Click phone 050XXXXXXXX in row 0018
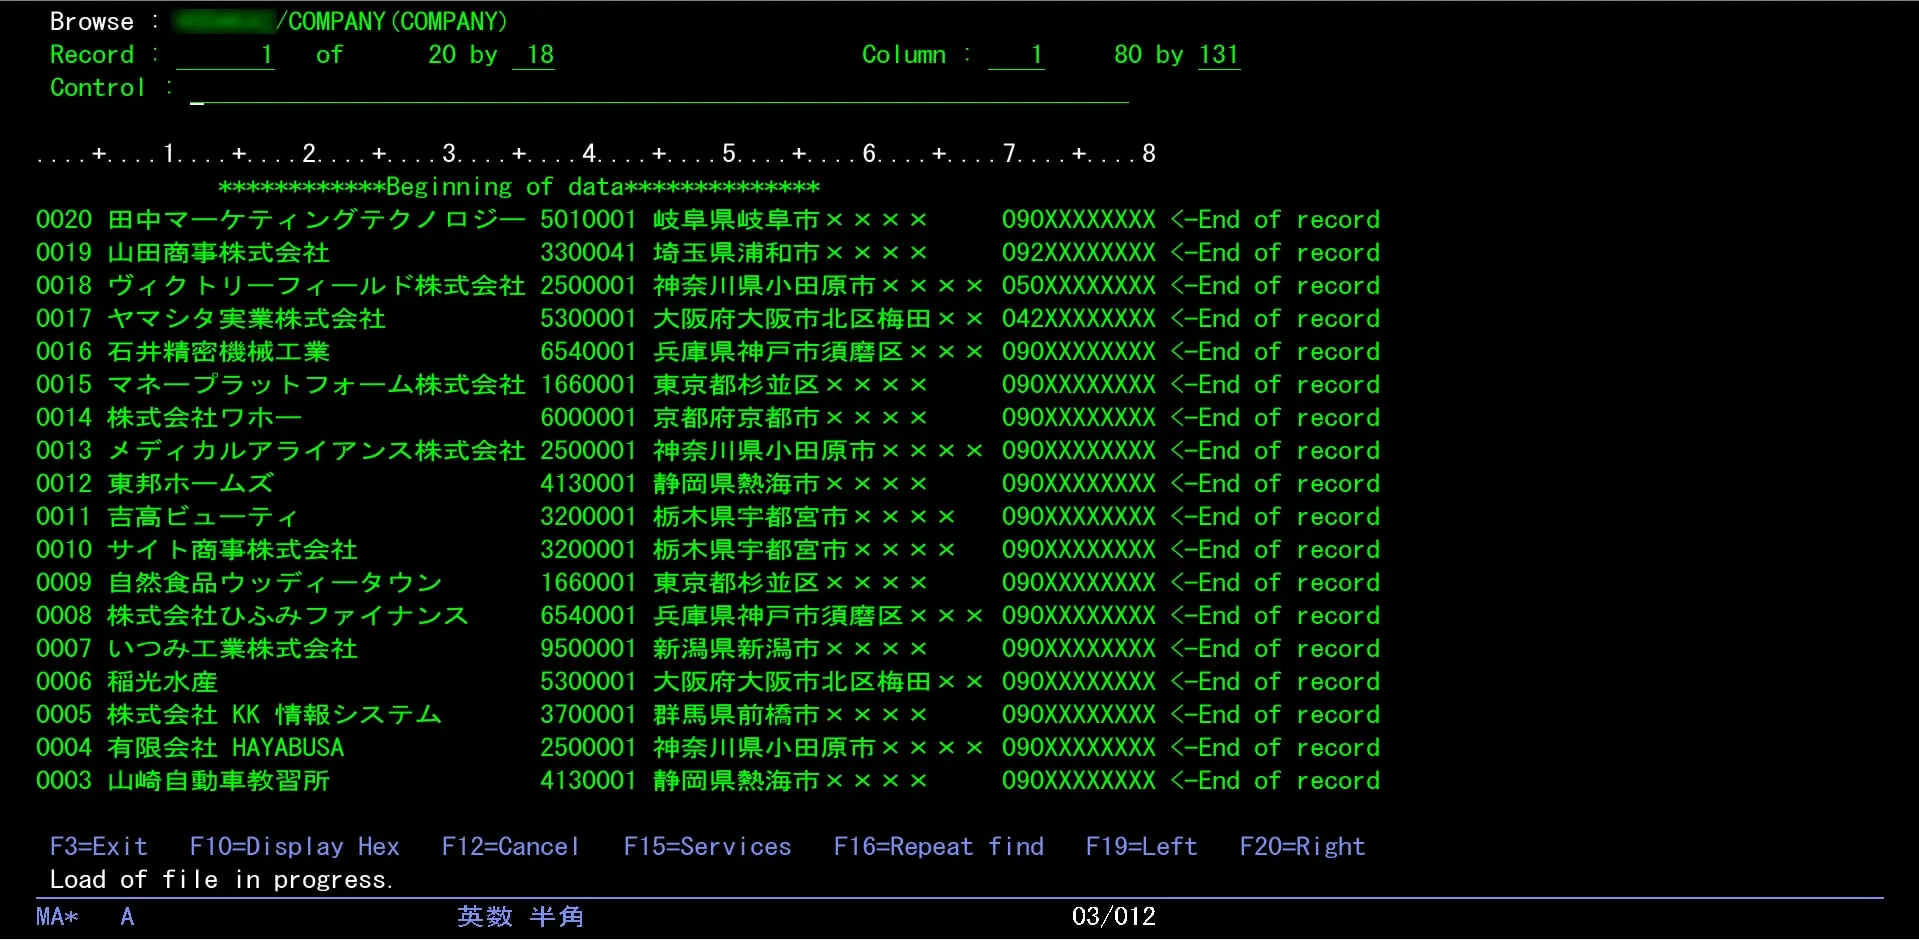The image size is (1919, 940). pos(1079,285)
